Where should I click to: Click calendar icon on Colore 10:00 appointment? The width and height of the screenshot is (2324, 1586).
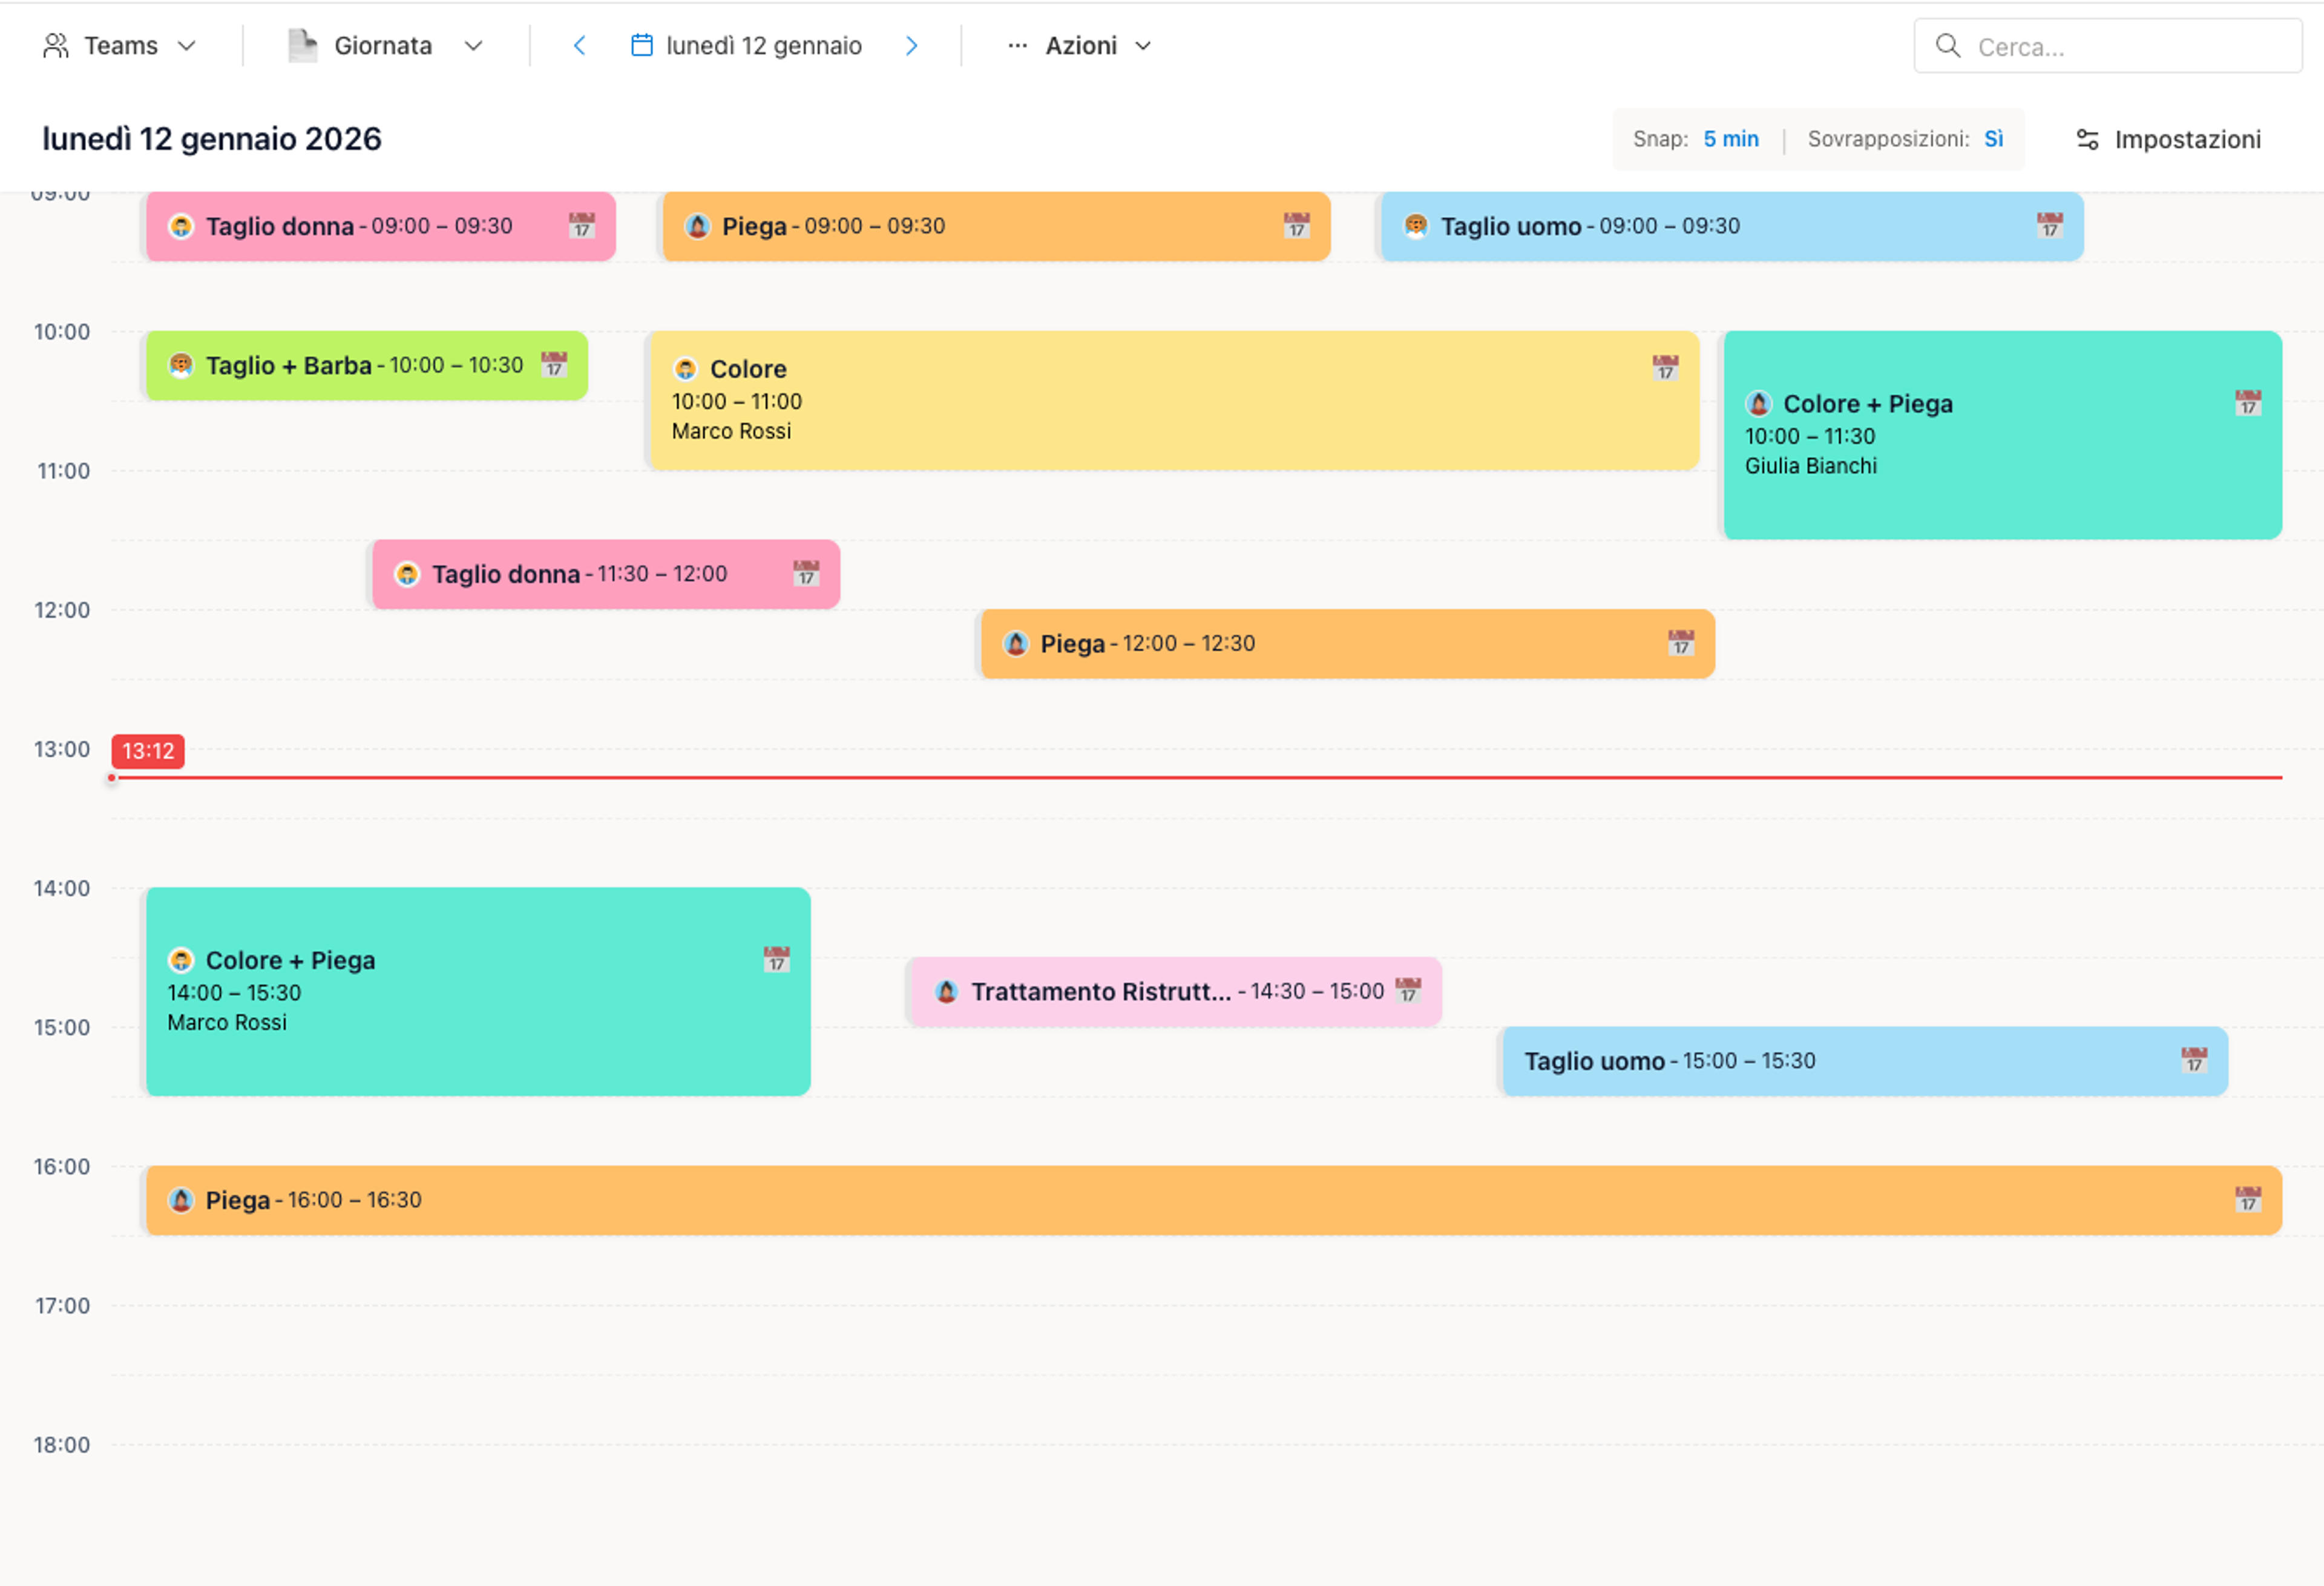coord(1665,368)
